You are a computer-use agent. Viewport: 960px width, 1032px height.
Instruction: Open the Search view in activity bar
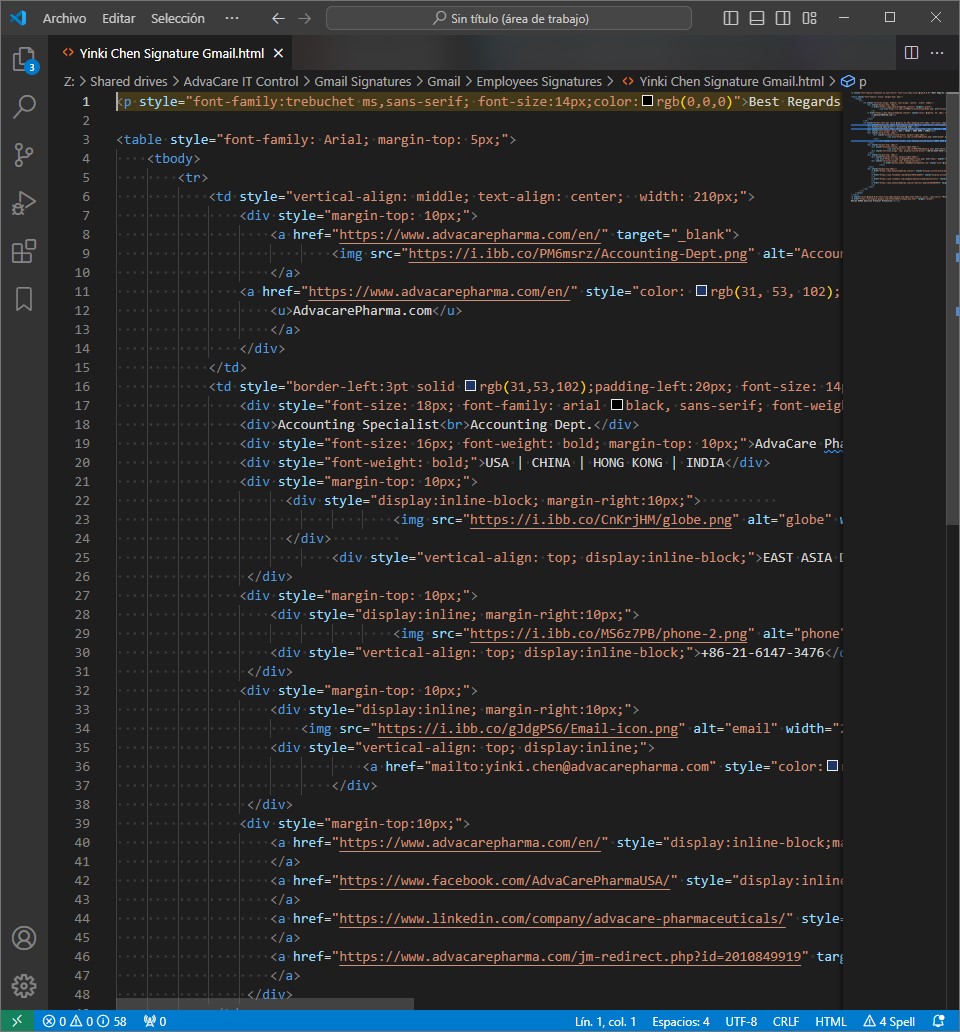point(24,107)
